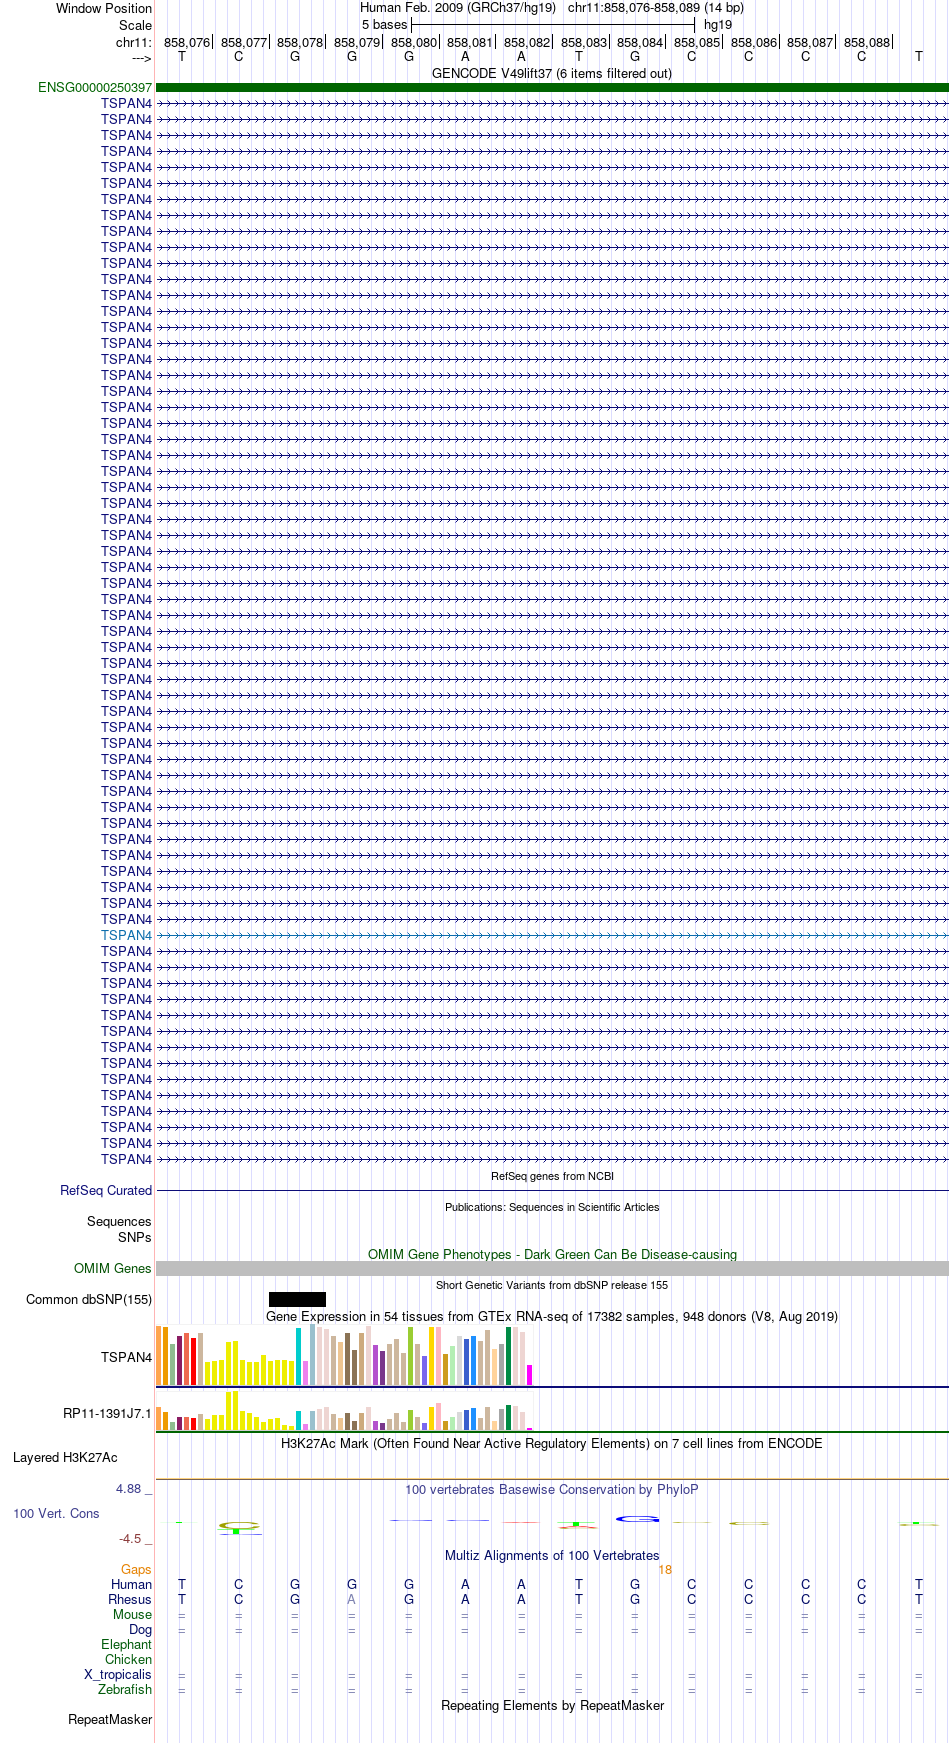Click the orange 18 gap count

pos(665,1570)
